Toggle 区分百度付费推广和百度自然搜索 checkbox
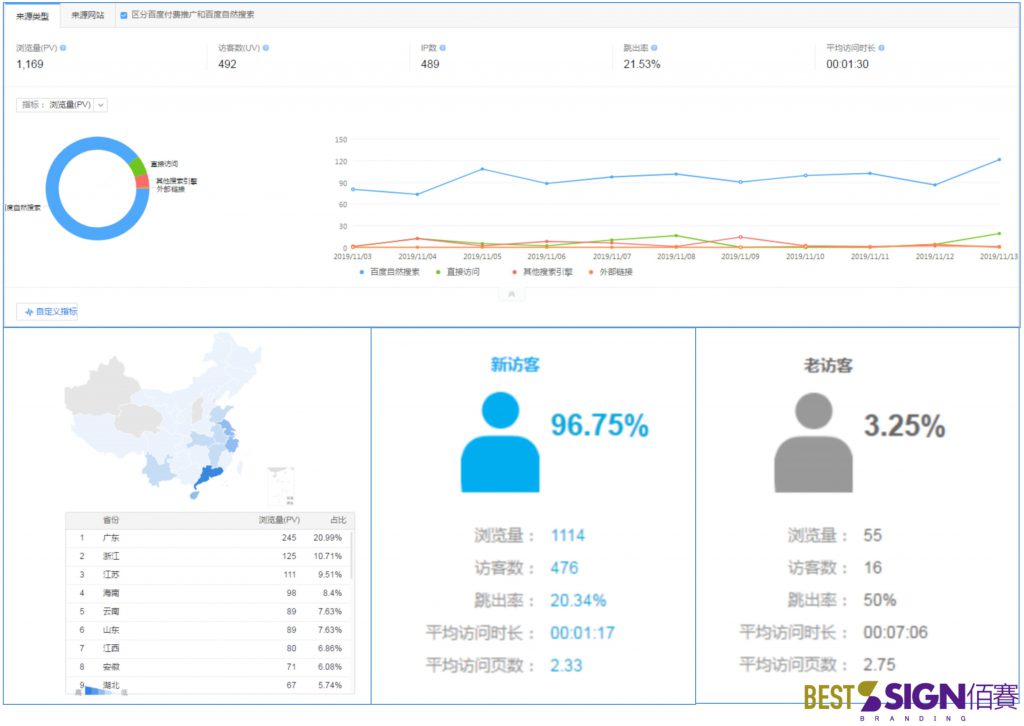The image size is (1024, 726). click(x=123, y=15)
